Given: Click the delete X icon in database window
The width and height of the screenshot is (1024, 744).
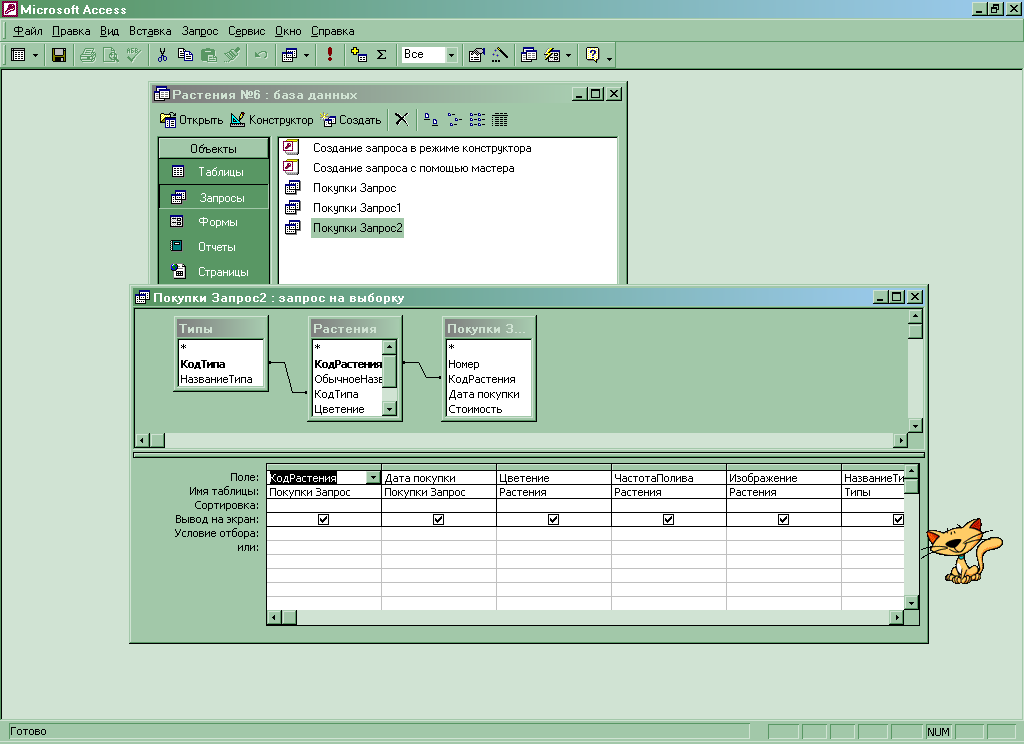Looking at the screenshot, I should pyautogui.click(x=402, y=120).
